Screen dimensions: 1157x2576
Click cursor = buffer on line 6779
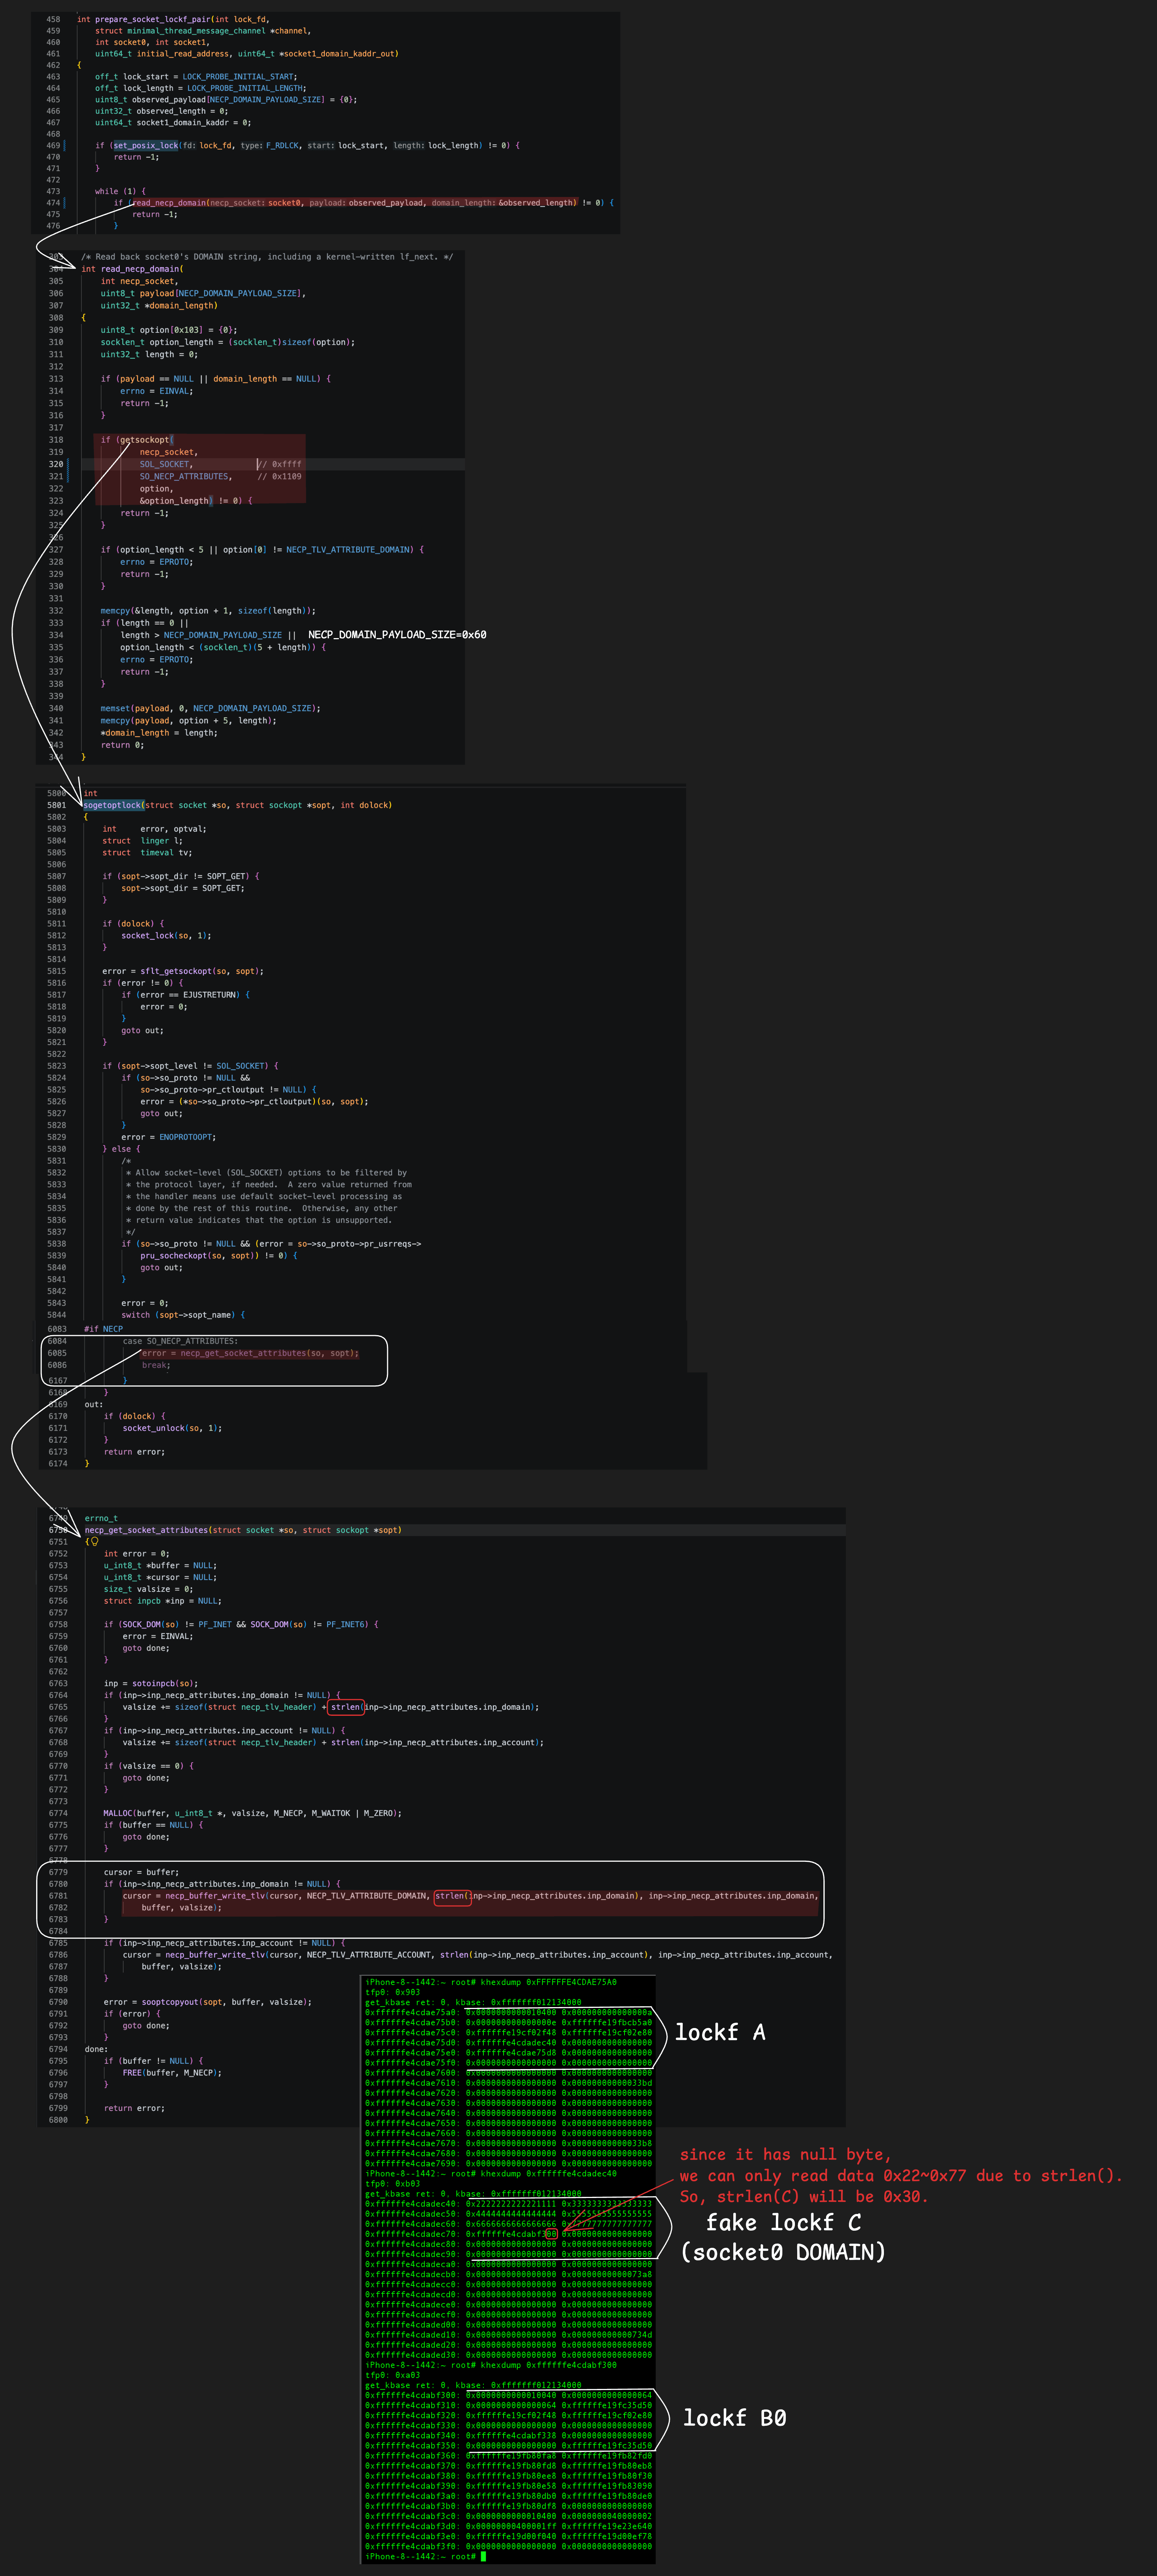click(x=141, y=1872)
